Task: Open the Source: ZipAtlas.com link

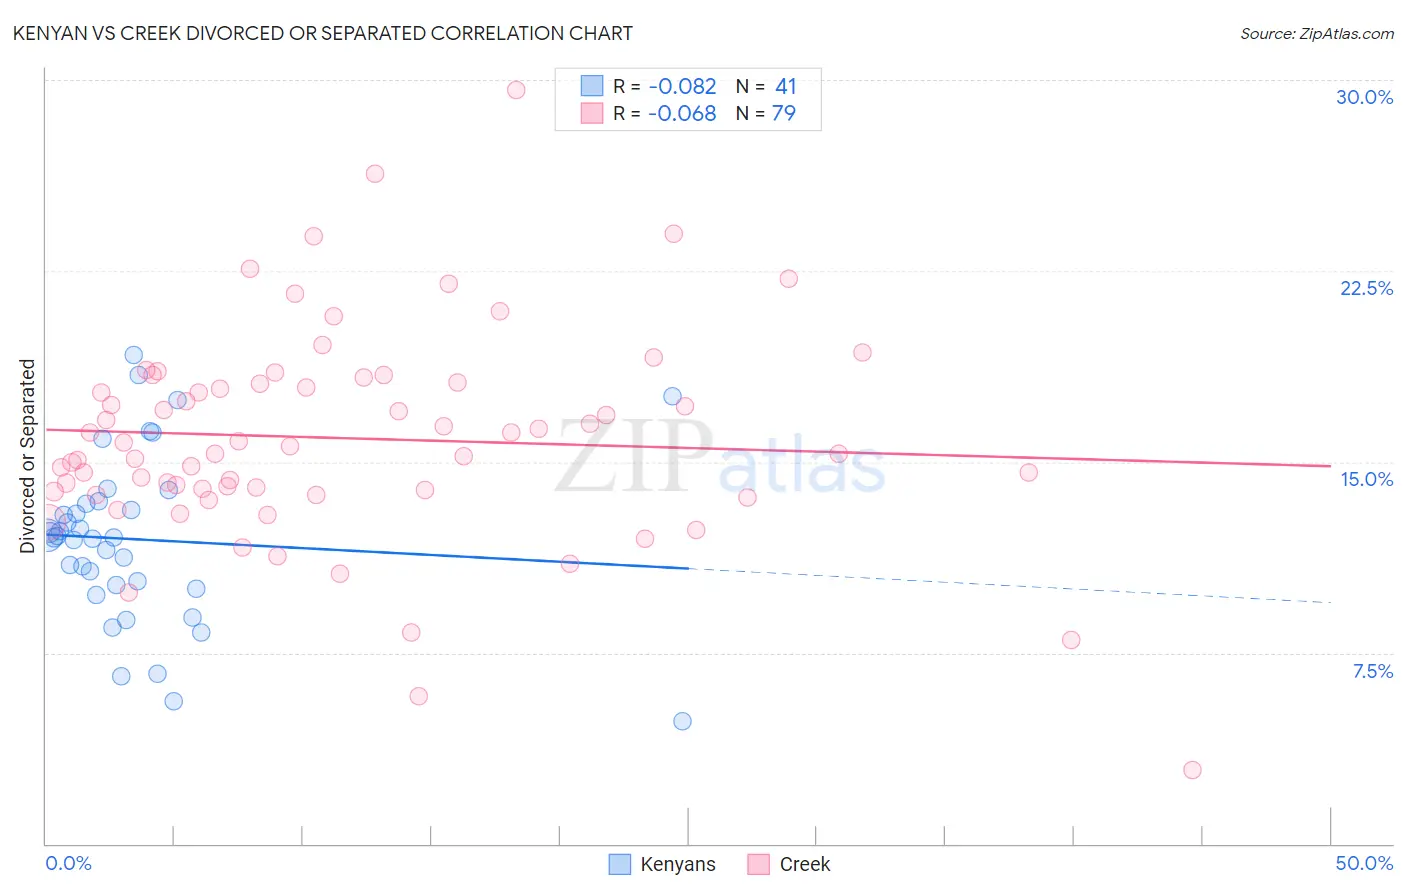Action: tap(1317, 33)
